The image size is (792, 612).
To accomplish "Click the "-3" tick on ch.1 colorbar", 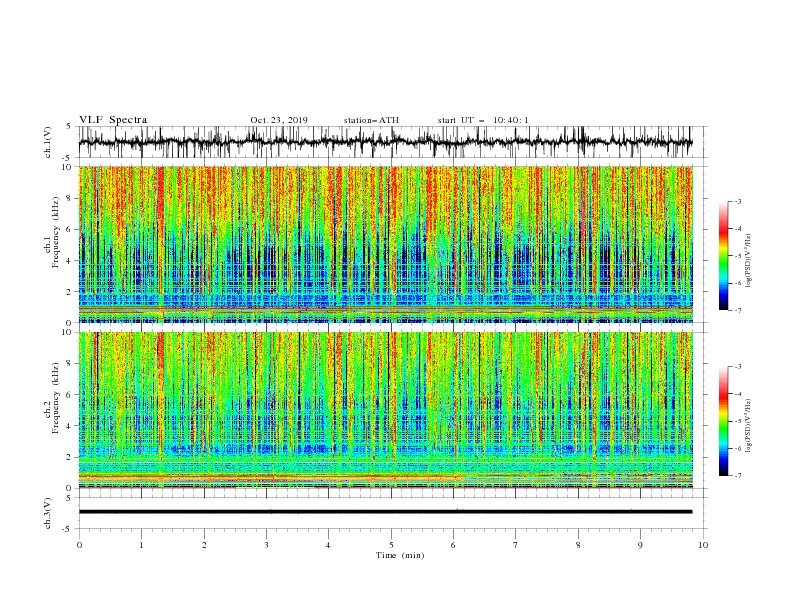I will (738, 202).
